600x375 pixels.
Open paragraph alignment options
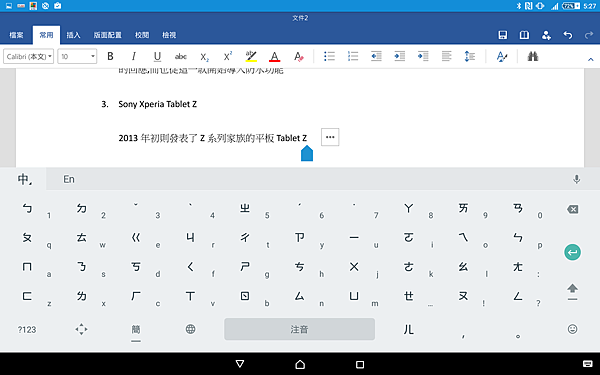click(x=446, y=57)
